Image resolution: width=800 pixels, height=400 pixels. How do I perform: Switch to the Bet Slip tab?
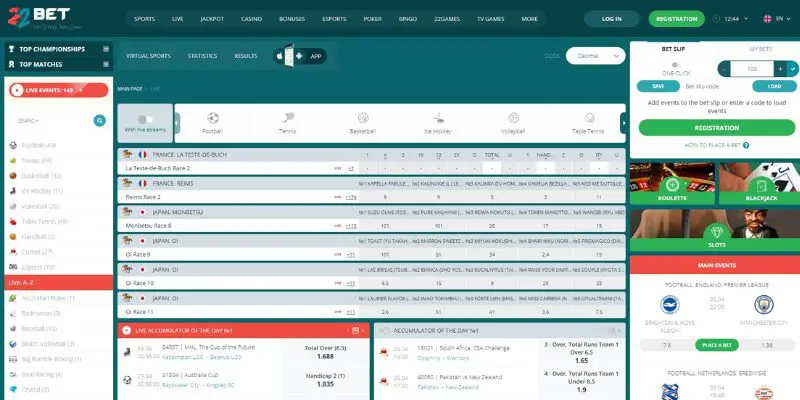(x=673, y=49)
